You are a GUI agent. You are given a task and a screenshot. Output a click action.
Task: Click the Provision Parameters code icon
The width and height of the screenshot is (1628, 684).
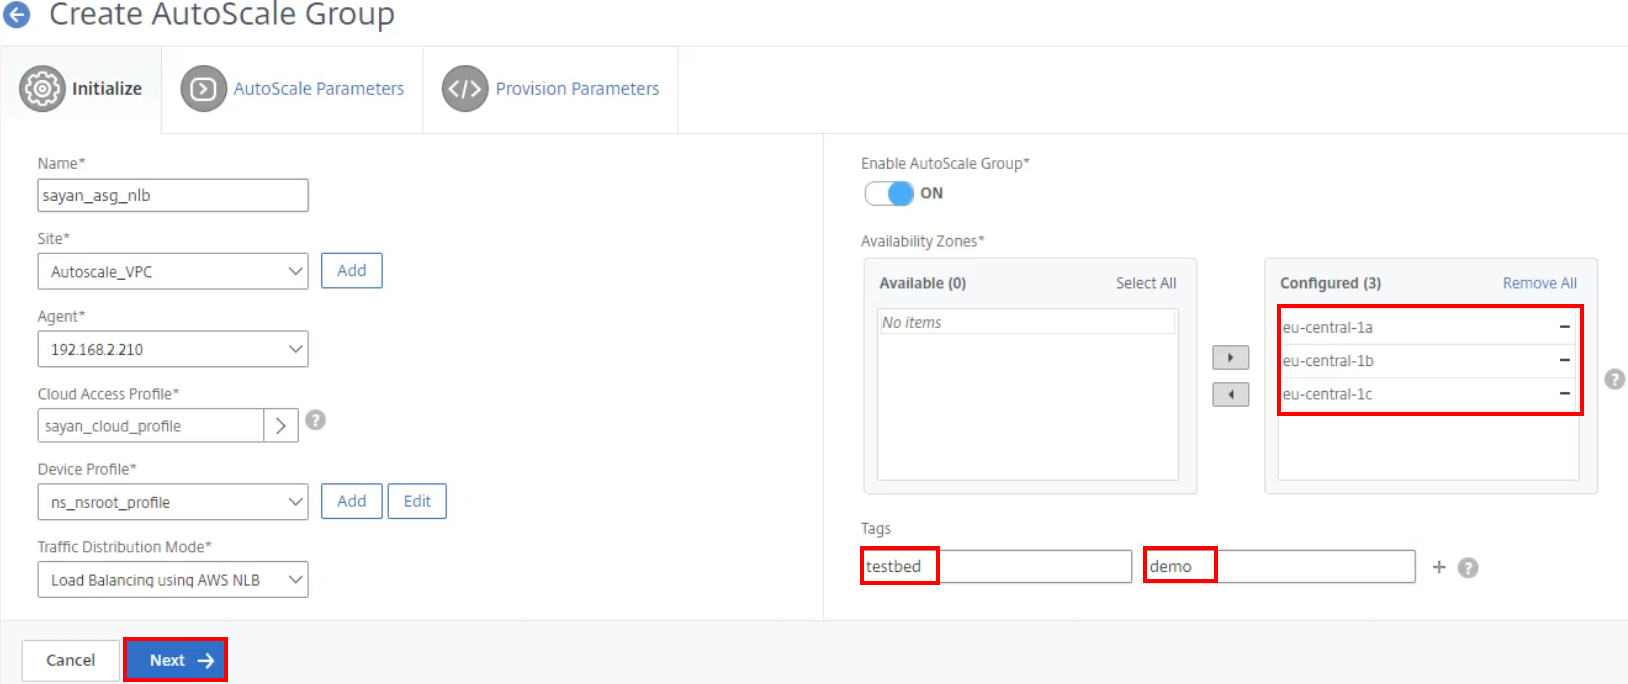click(465, 89)
